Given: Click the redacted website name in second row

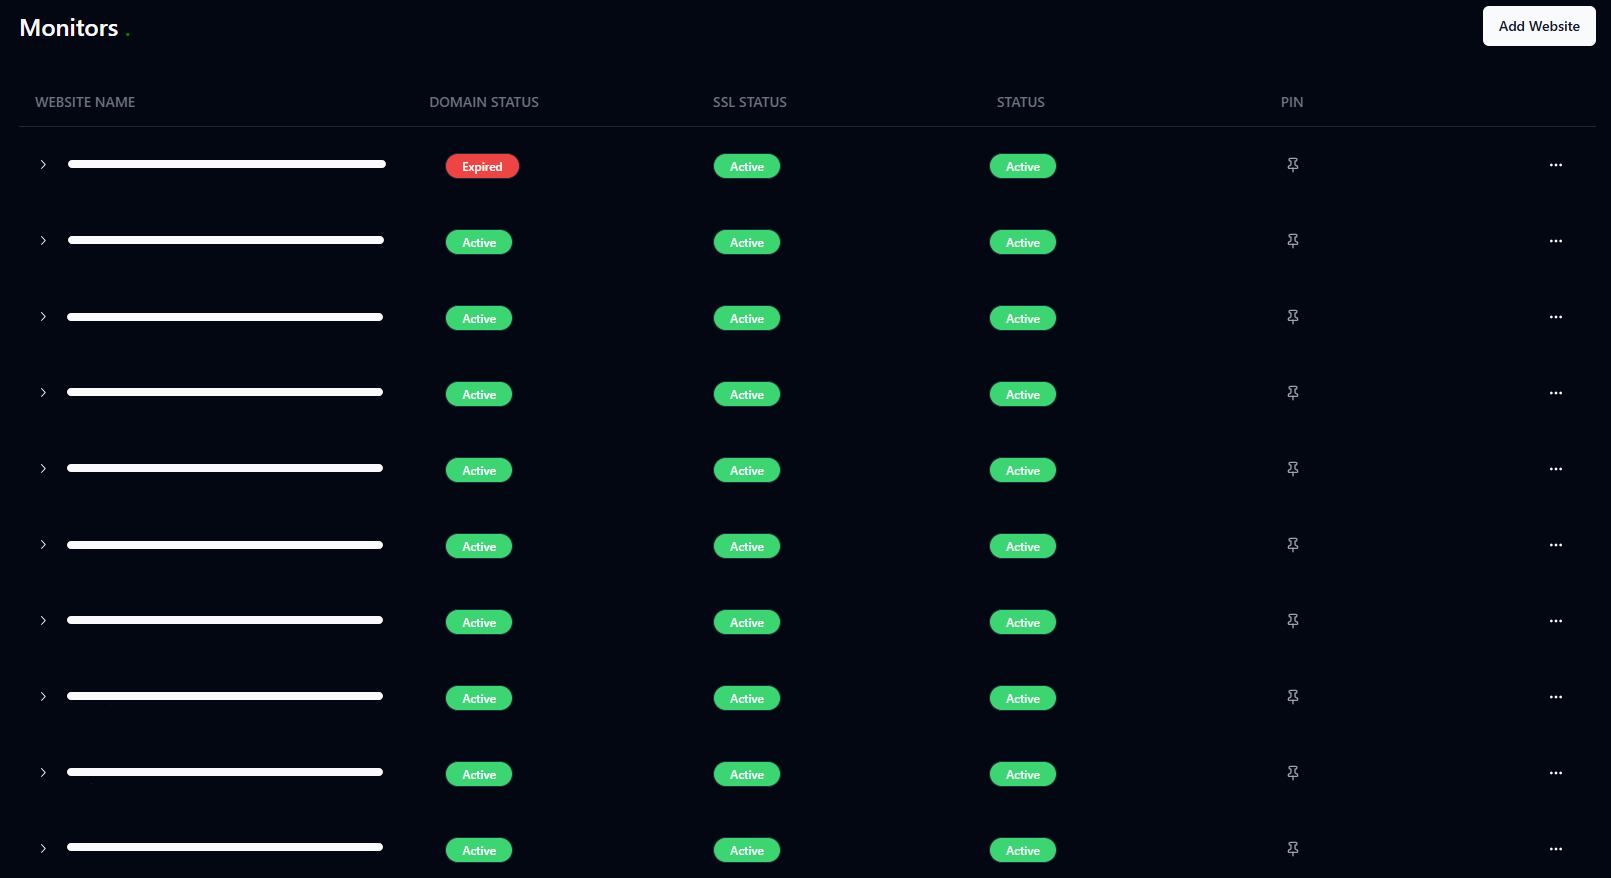Looking at the screenshot, I should pos(226,240).
